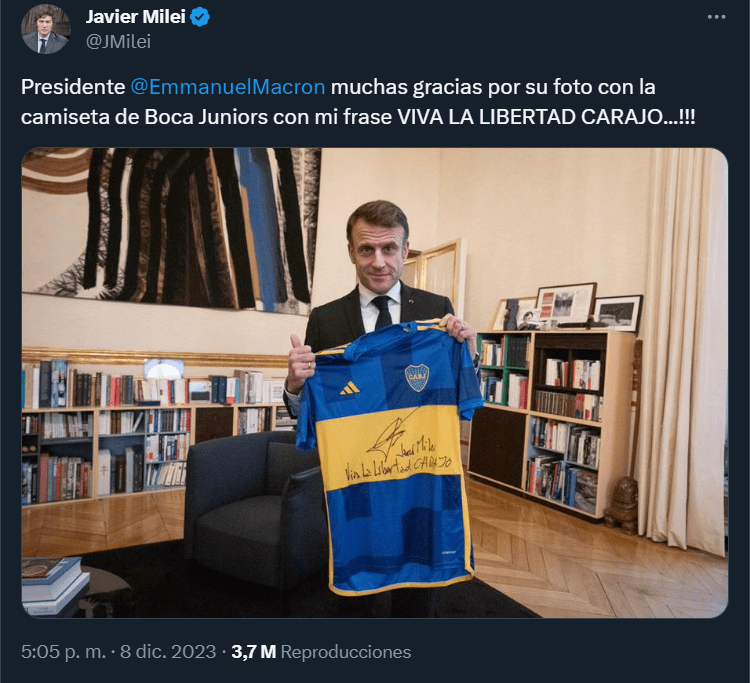Image resolution: width=750 pixels, height=683 pixels.
Task: Click the blue verified badge beside Javier Milei
Action: click(x=199, y=17)
